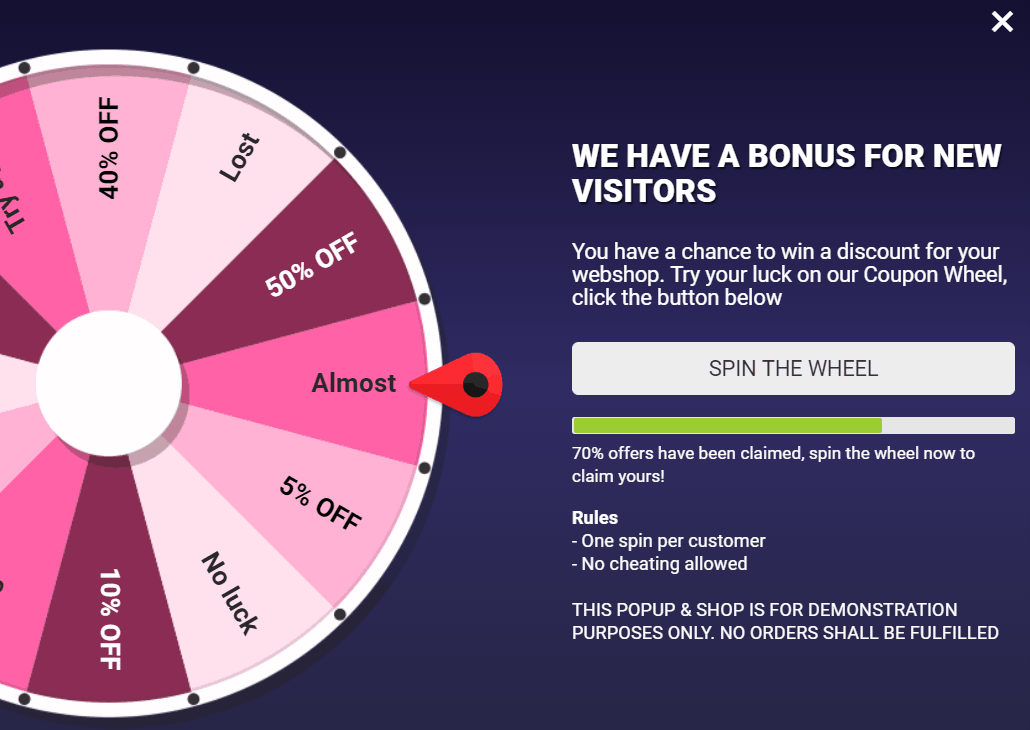The width and height of the screenshot is (1030, 730).
Task: Click the 'We have a bonus' heading
Action: pyautogui.click(x=786, y=172)
